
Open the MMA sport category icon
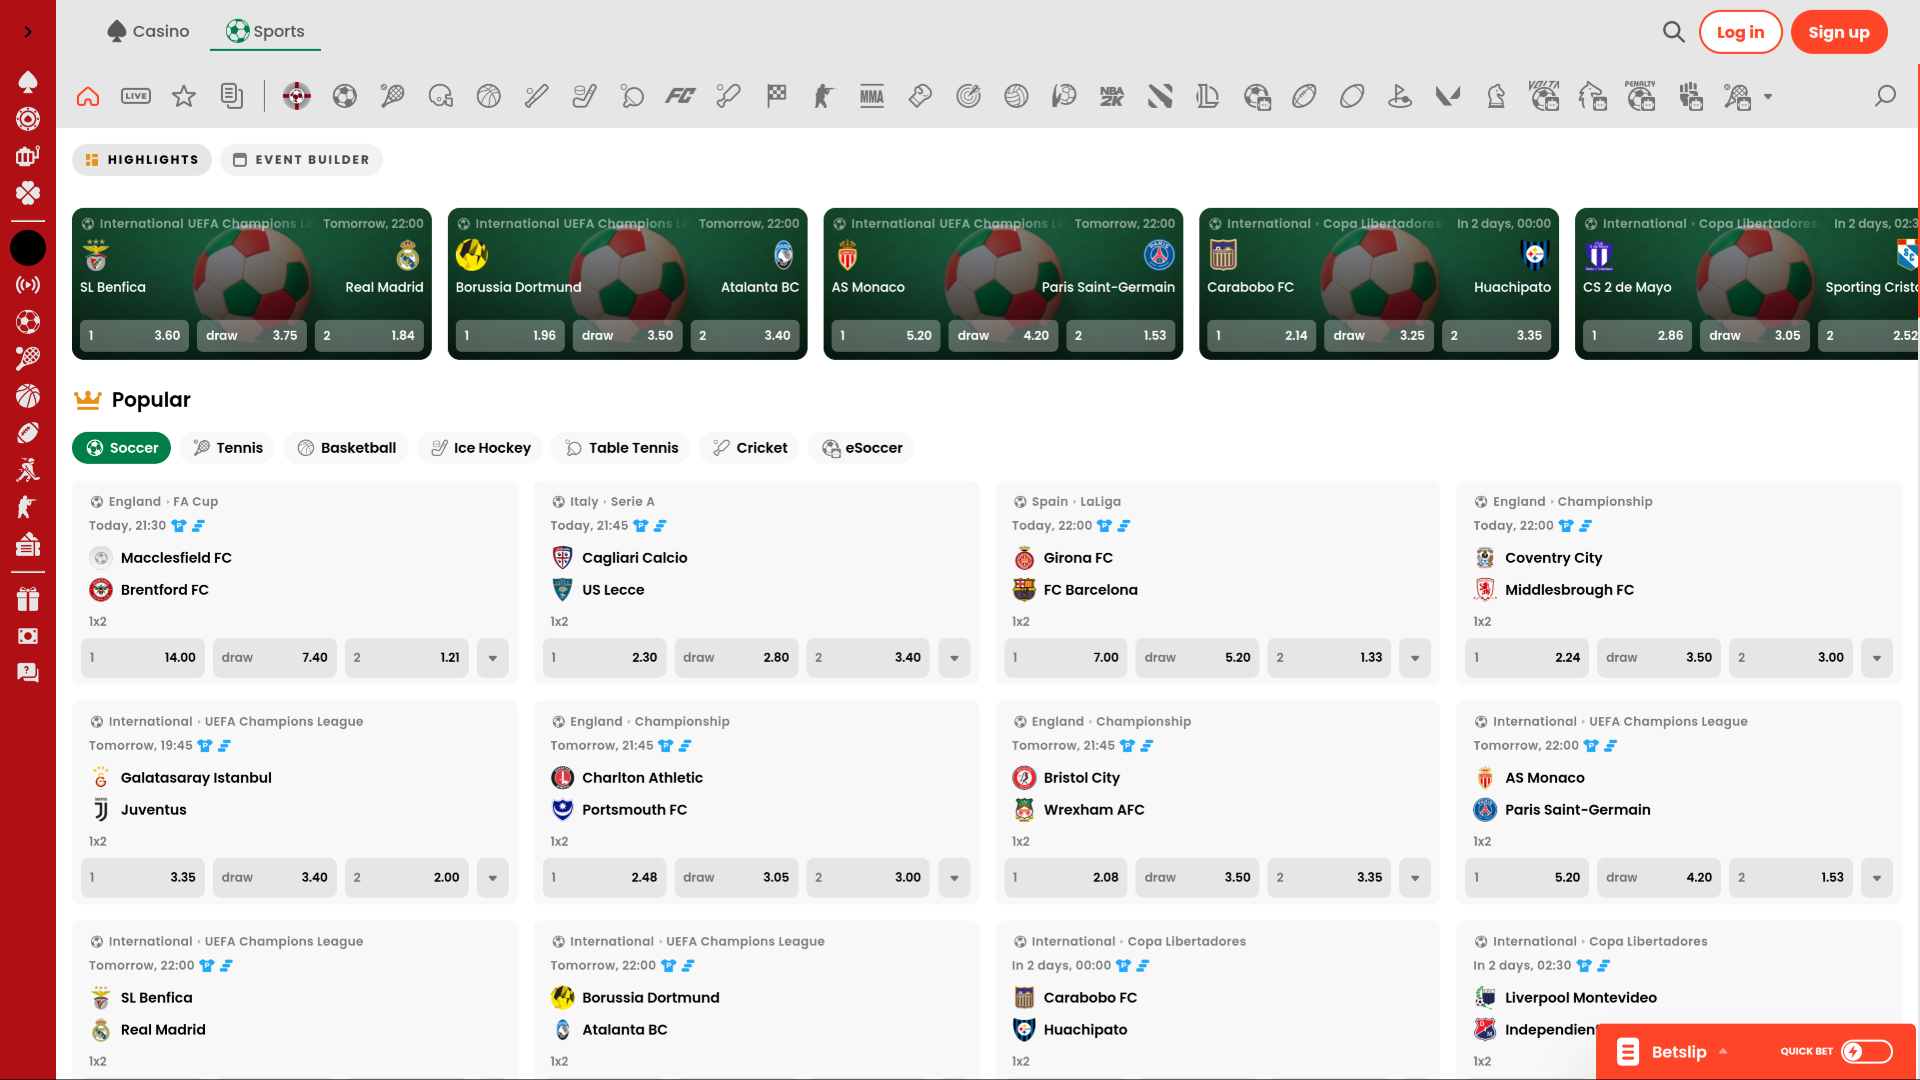click(872, 96)
